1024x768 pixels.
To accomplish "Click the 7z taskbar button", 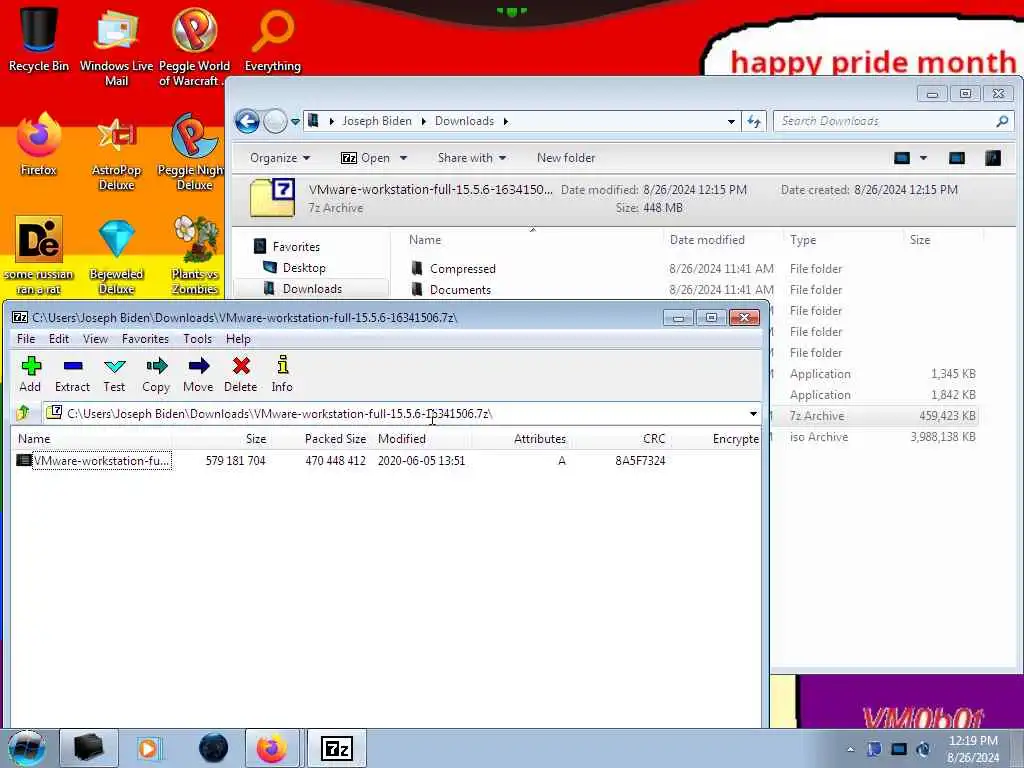I will (336, 748).
